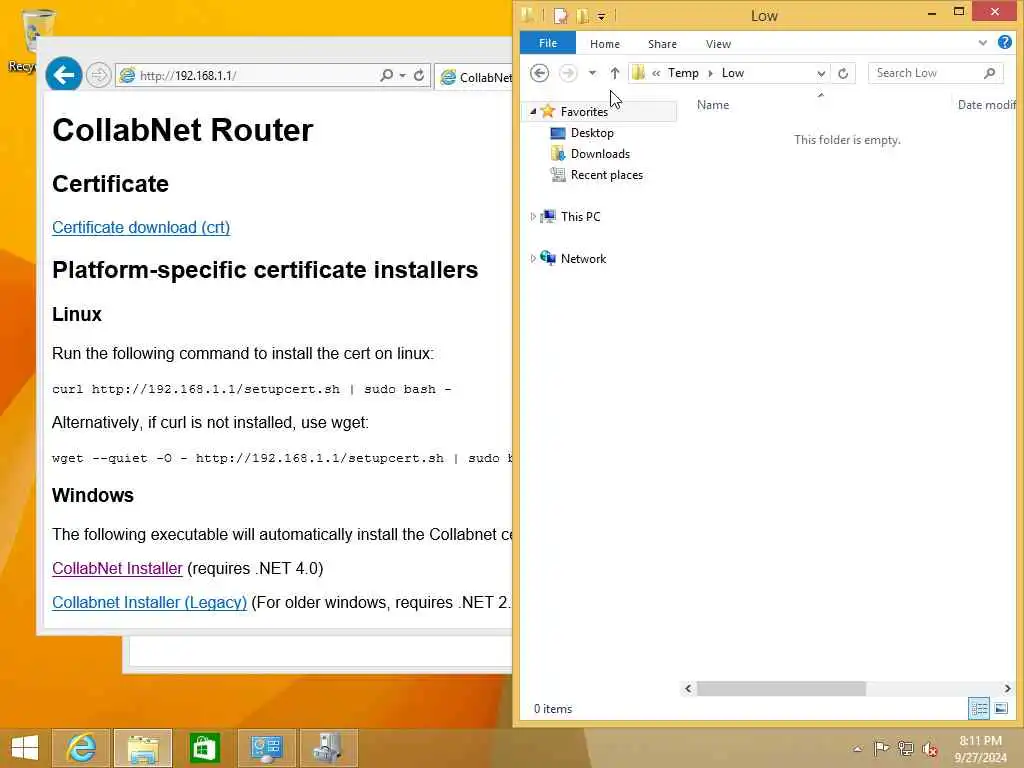The height and width of the screenshot is (768, 1024).
Task: Click the Control Panel taskbar icon
Action: click(x=266, y=748)
